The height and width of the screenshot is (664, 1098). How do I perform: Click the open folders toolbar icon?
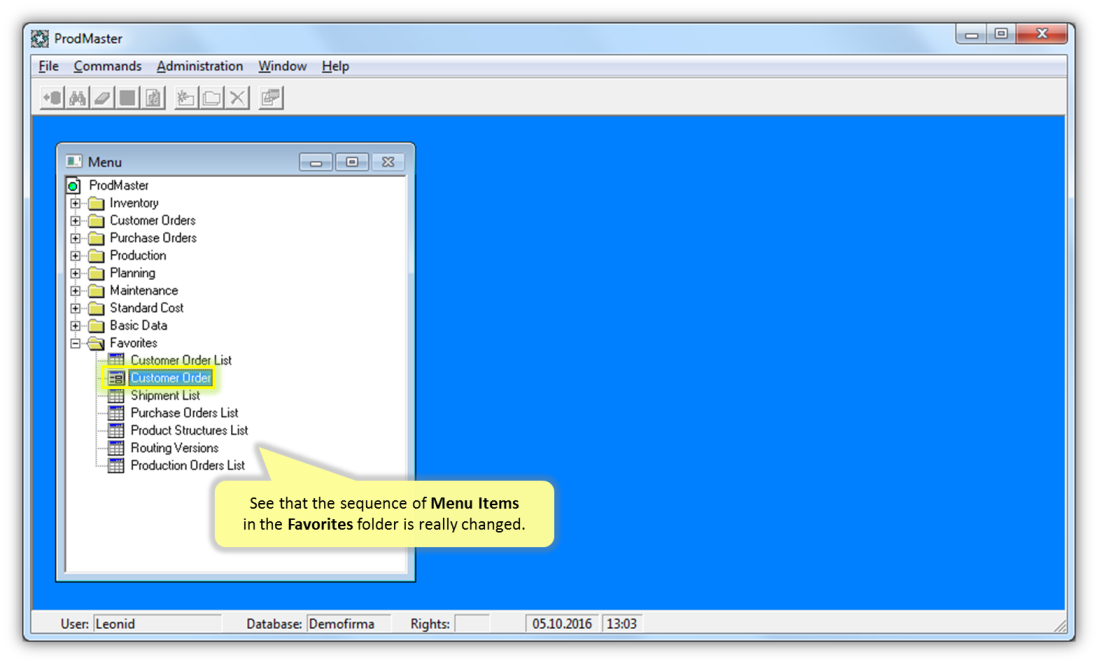click(x=211, y=98)
